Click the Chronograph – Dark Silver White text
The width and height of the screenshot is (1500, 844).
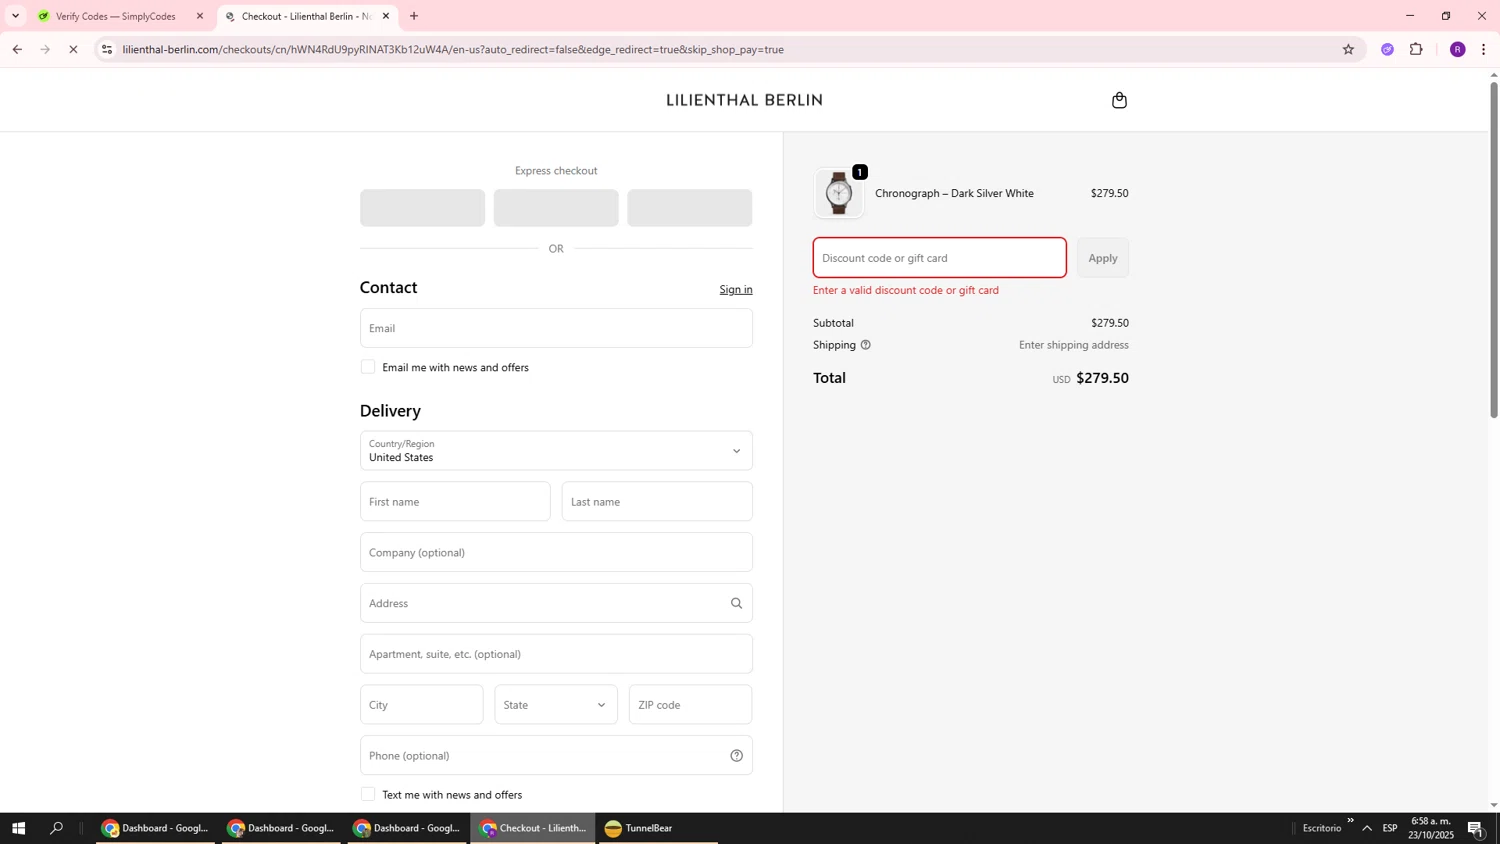tap(954, 193)
